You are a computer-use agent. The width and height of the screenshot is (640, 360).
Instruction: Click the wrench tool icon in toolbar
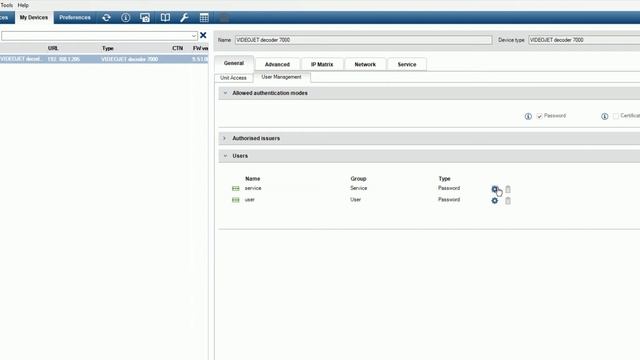pos(184,18)
